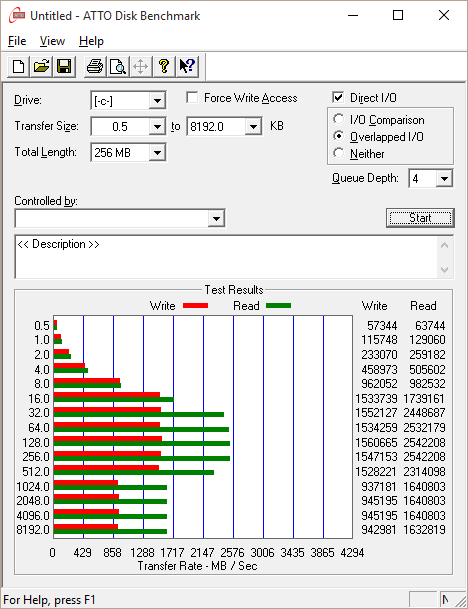Open the Help menu
The image size is (468, 609).
pyautogui.click(x=91, y=41)
